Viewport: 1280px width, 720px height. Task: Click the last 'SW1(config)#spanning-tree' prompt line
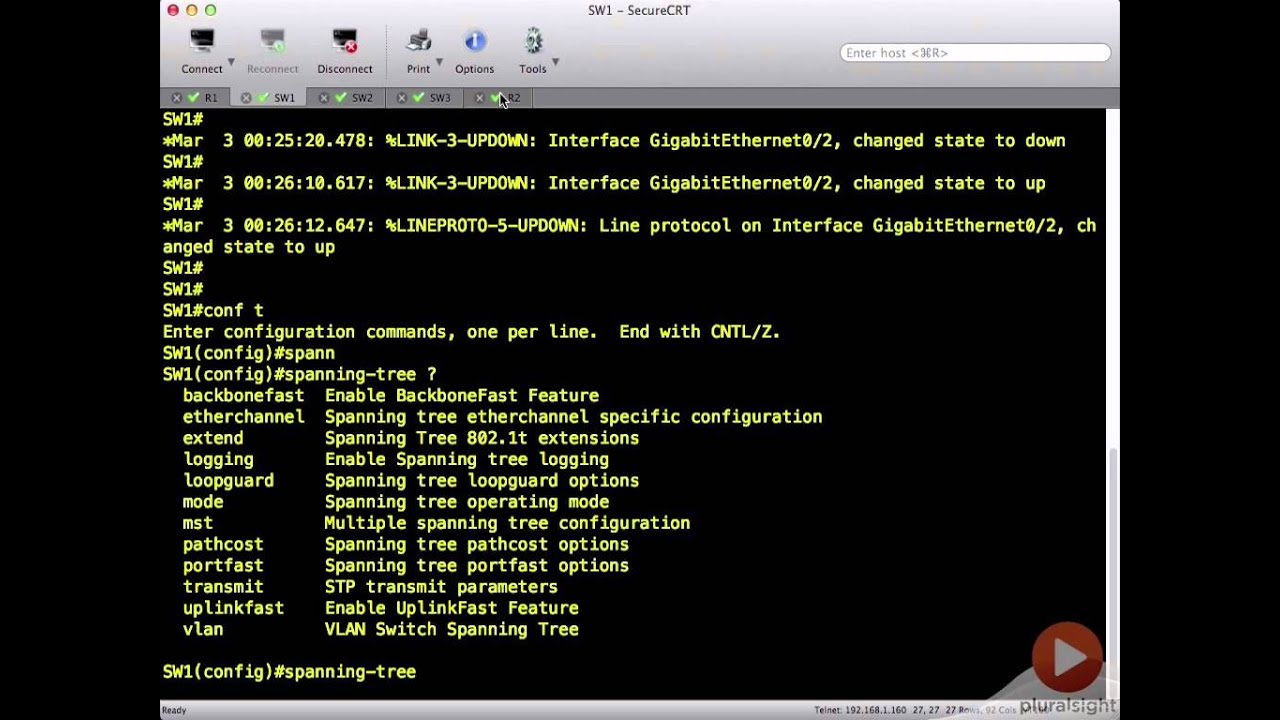point(289,672)
